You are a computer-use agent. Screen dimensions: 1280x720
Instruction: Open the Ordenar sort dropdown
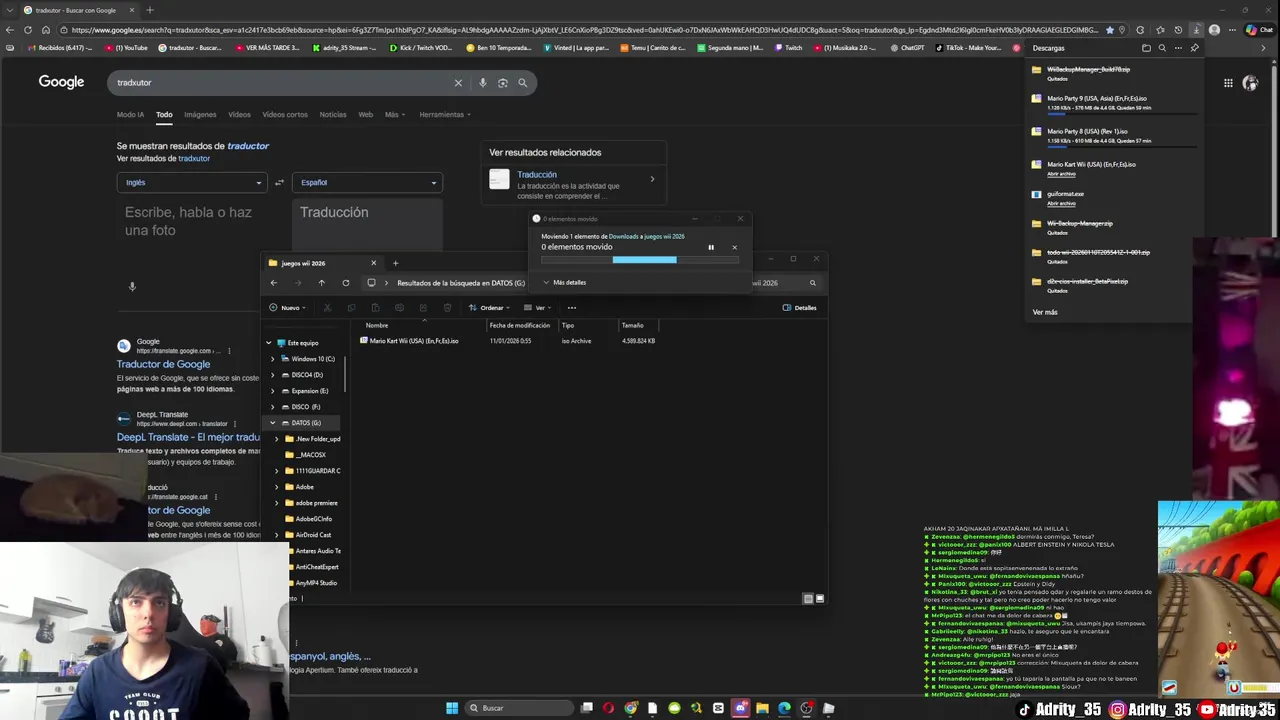pyautogui.click(x=488, y=308)
